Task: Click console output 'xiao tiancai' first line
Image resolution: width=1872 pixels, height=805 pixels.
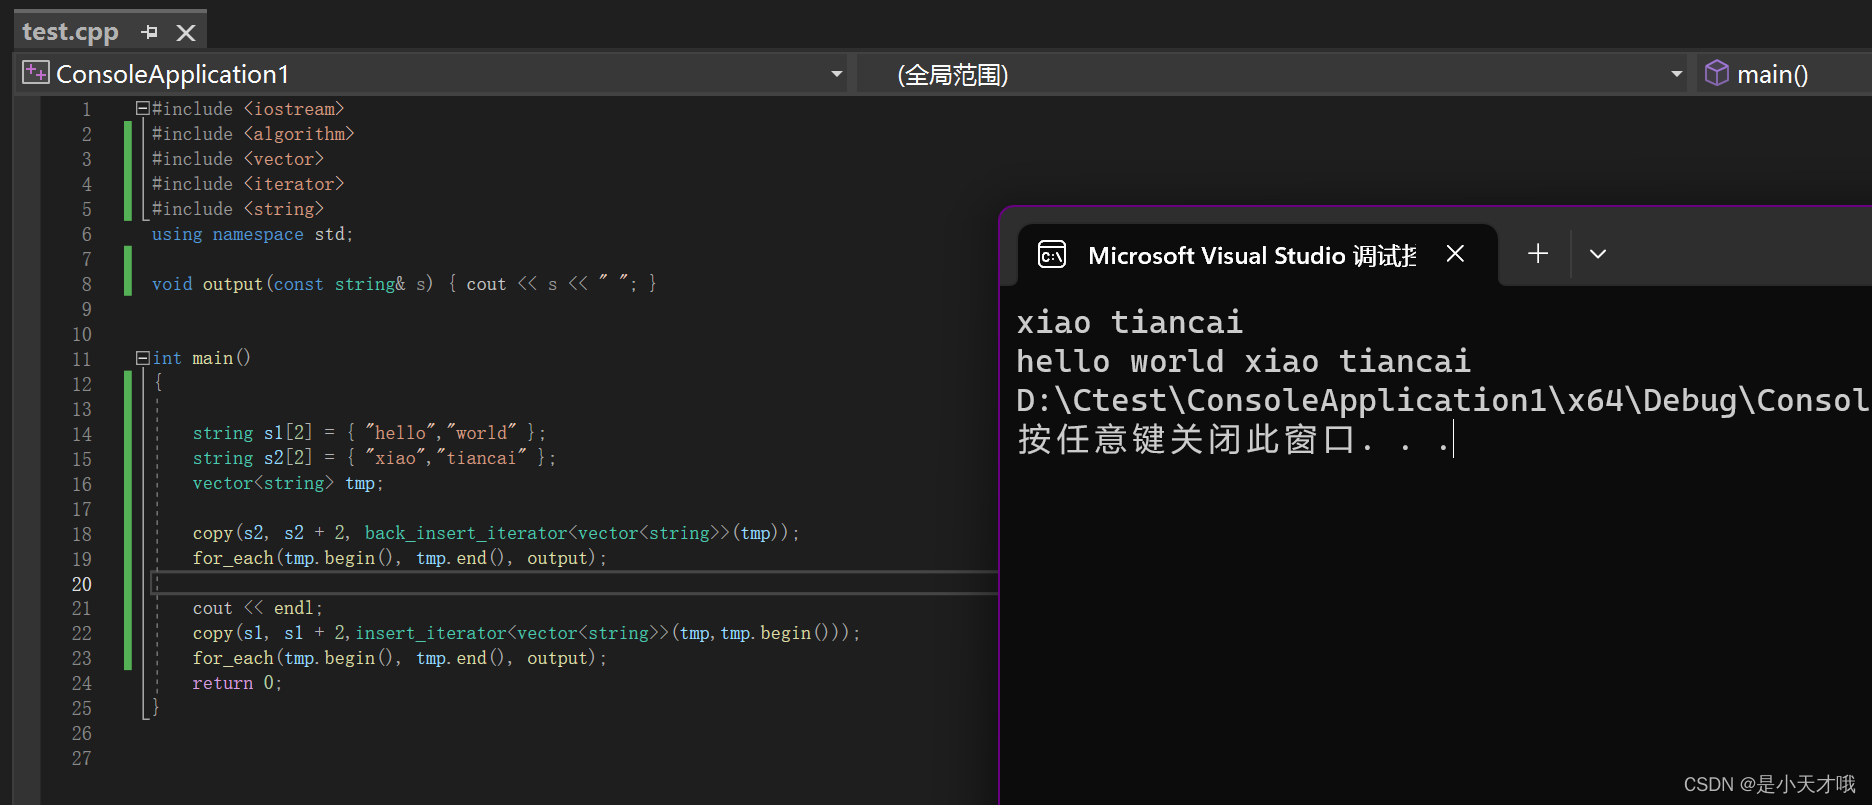Action: pos(1129,322)
